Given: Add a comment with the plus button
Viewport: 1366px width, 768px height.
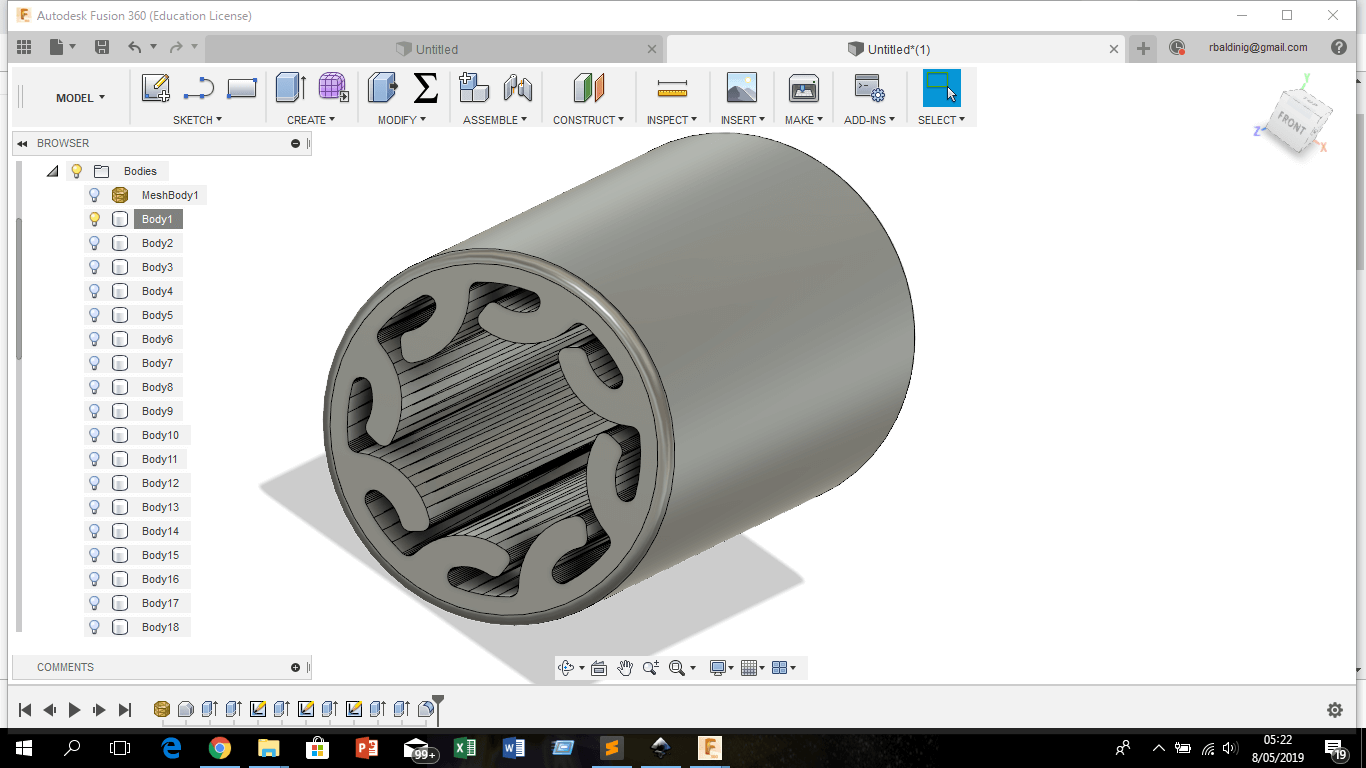Looking at the screenshot, I should [x=295, y=667].
